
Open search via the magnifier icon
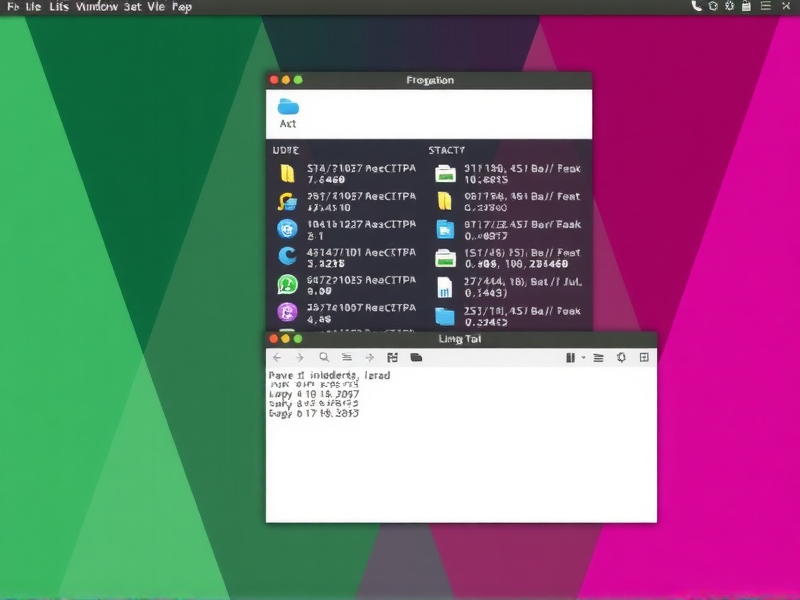coord(324,357)
